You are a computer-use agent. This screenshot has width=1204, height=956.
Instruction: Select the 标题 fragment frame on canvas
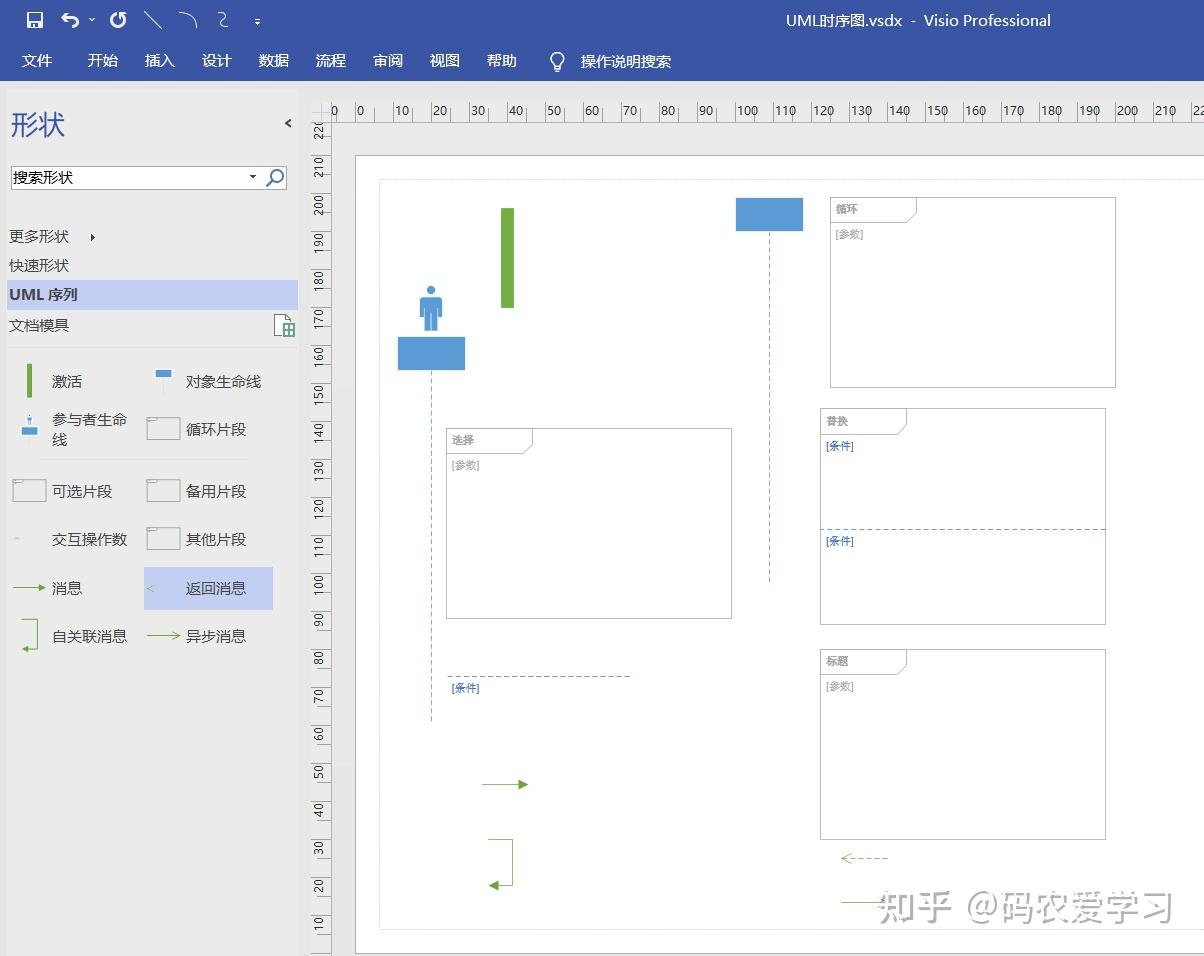pyautogui.click(x=962, y=744)
